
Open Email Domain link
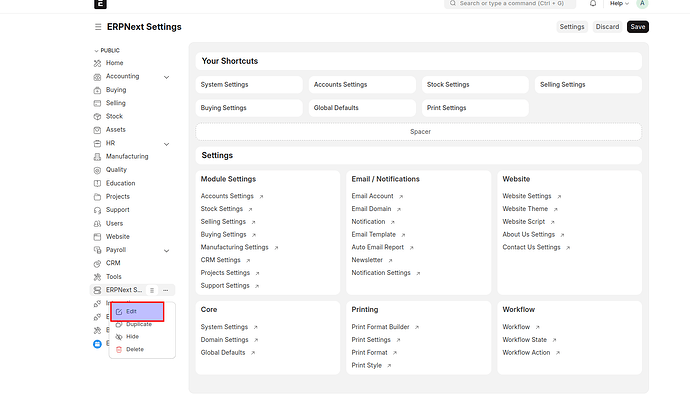pyautogui.click(x=371, y=209)
